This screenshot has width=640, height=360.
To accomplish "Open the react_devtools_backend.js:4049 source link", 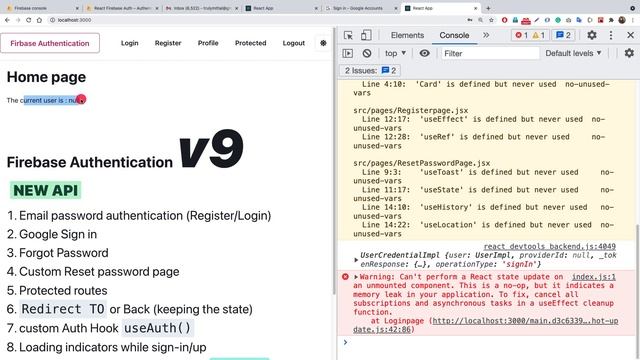I will (x=549, y=247).
